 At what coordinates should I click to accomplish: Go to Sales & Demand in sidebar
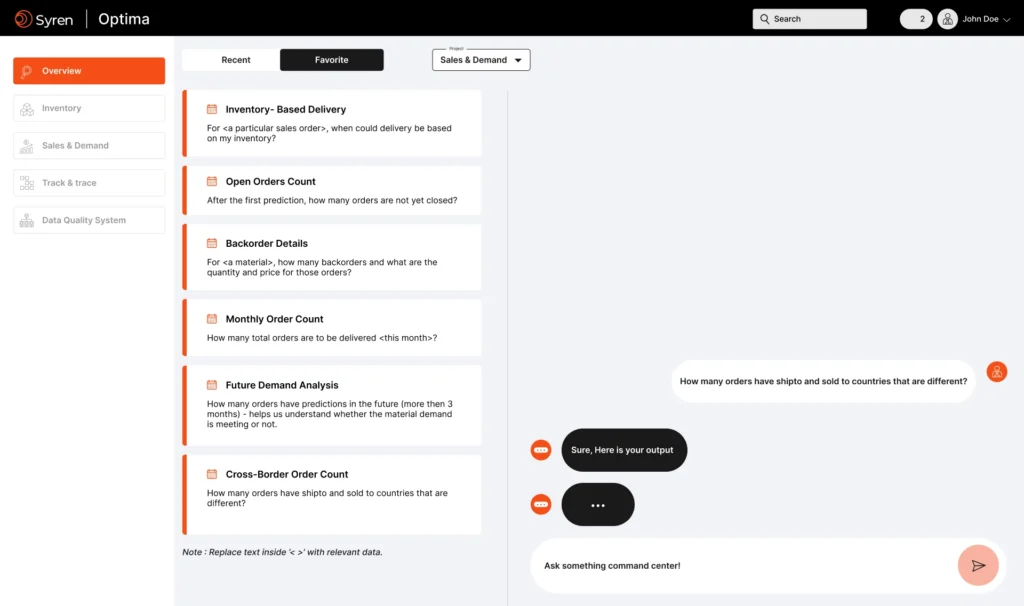(89, 146)
